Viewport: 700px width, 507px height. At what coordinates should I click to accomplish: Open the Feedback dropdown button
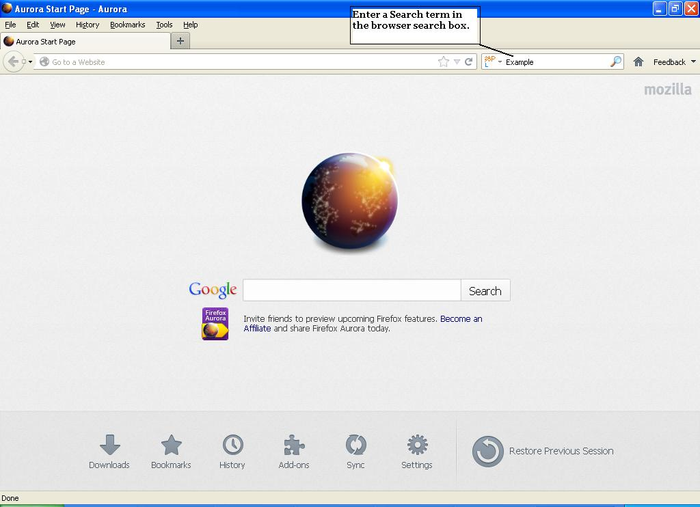674,62
